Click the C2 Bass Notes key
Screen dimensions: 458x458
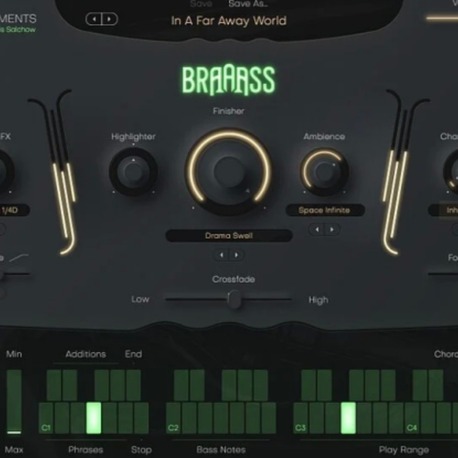(173, 418)
